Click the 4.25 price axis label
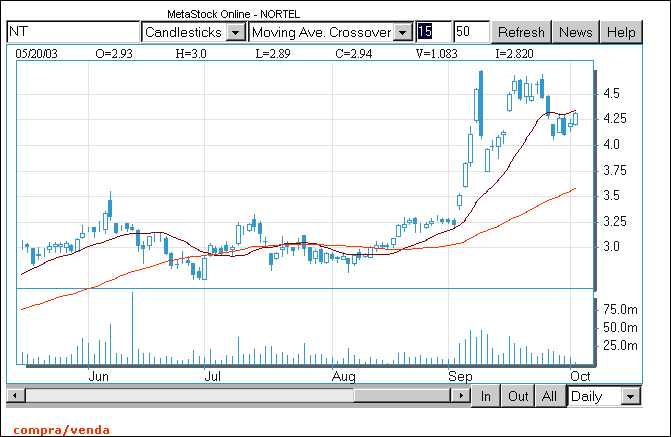The width and height of the screenshot is (671, 437). pyautogui.click(x=615, y=119)
